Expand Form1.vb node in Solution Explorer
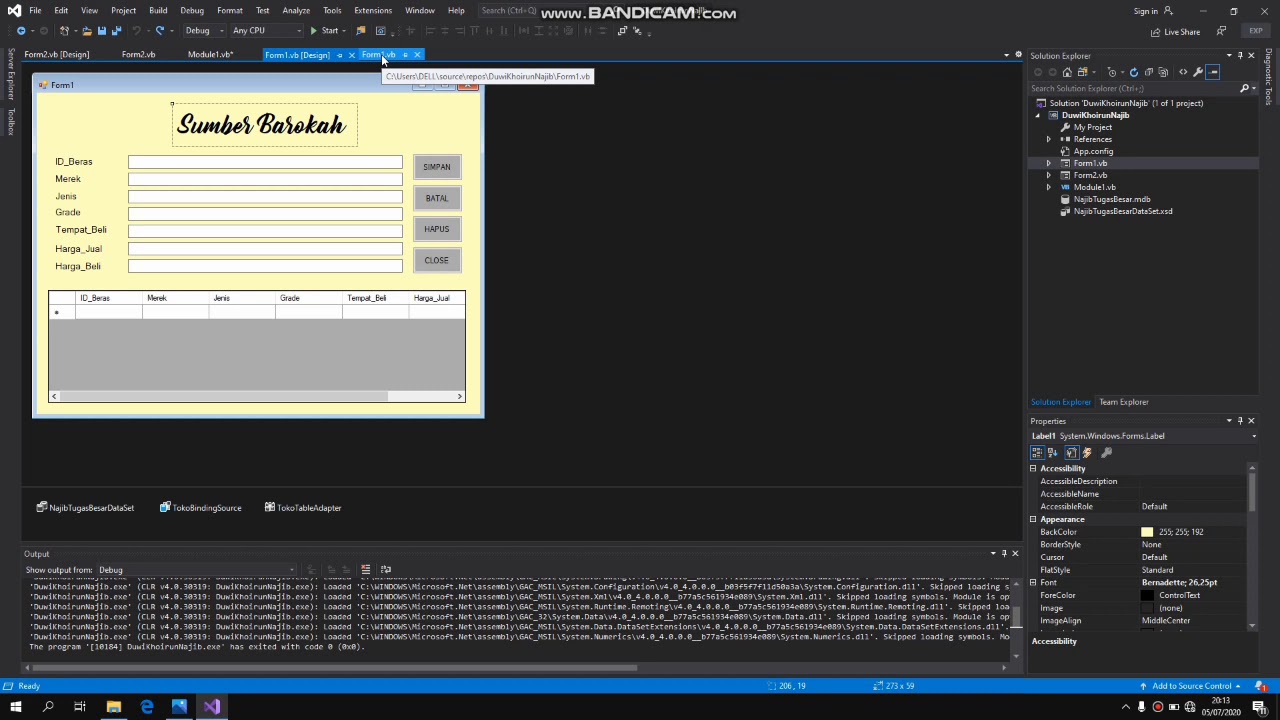Viewport: 1280px width, 720px height. coord(1048,163)
